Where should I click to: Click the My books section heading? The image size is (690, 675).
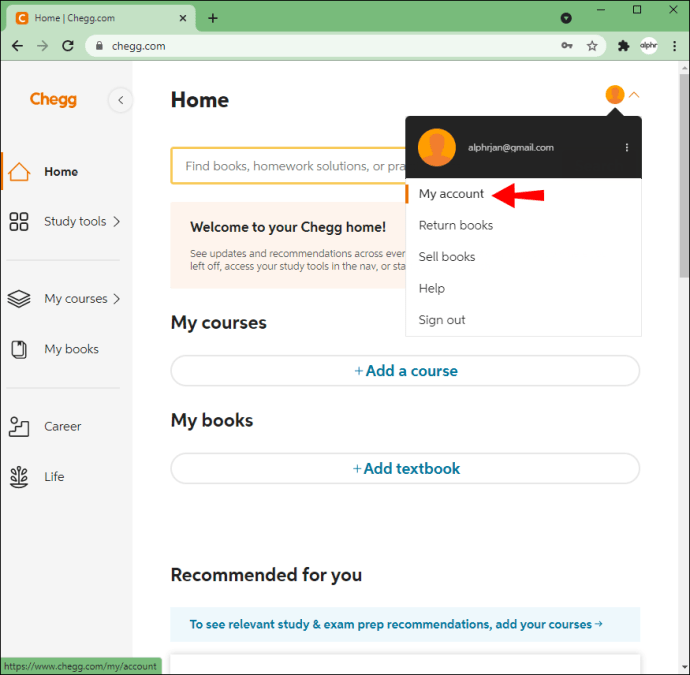pyautogui.click(x=212, y=420)
